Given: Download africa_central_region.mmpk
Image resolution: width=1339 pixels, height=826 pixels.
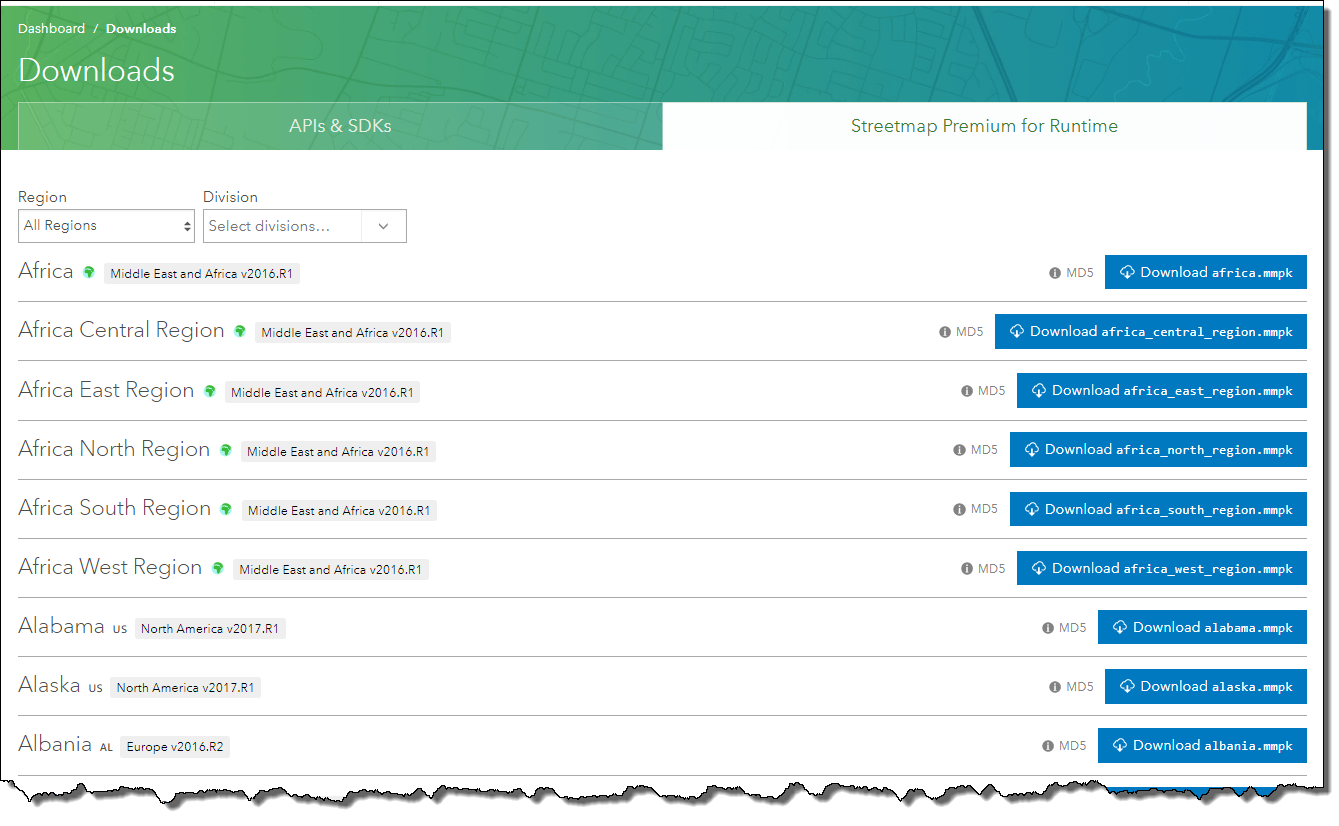Looking at the screenshot, I should [1150, 331].
